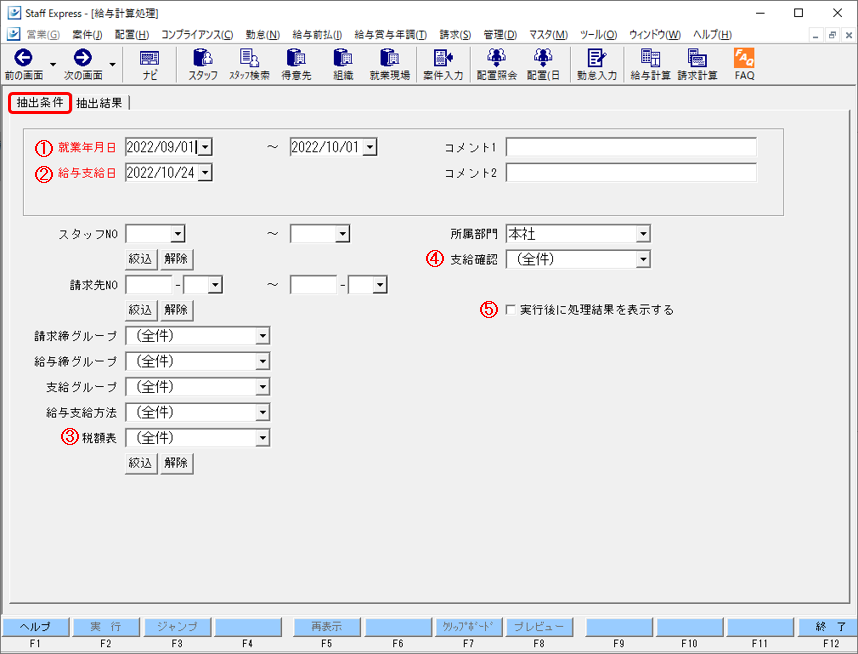Click the クリップボード F7 function button

(x=468, y=627)
